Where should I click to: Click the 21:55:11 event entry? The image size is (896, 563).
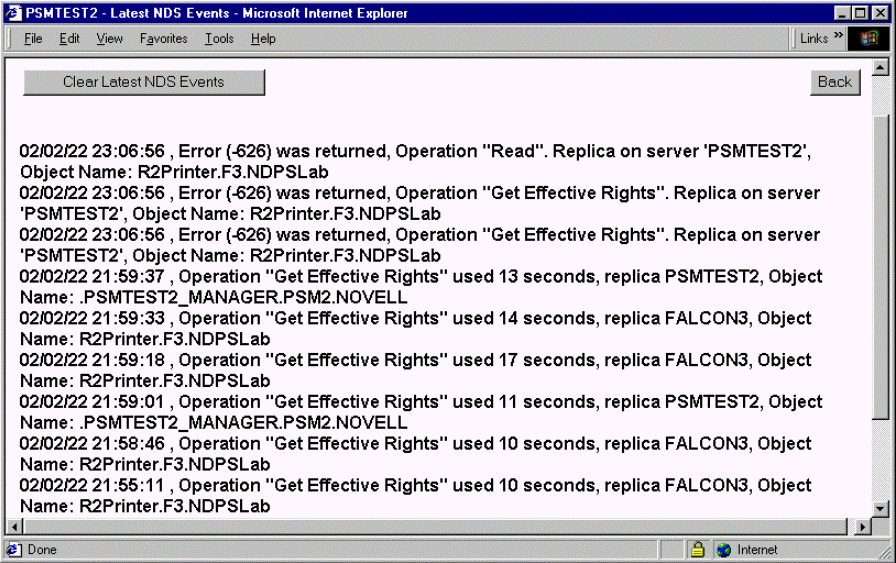415,496
